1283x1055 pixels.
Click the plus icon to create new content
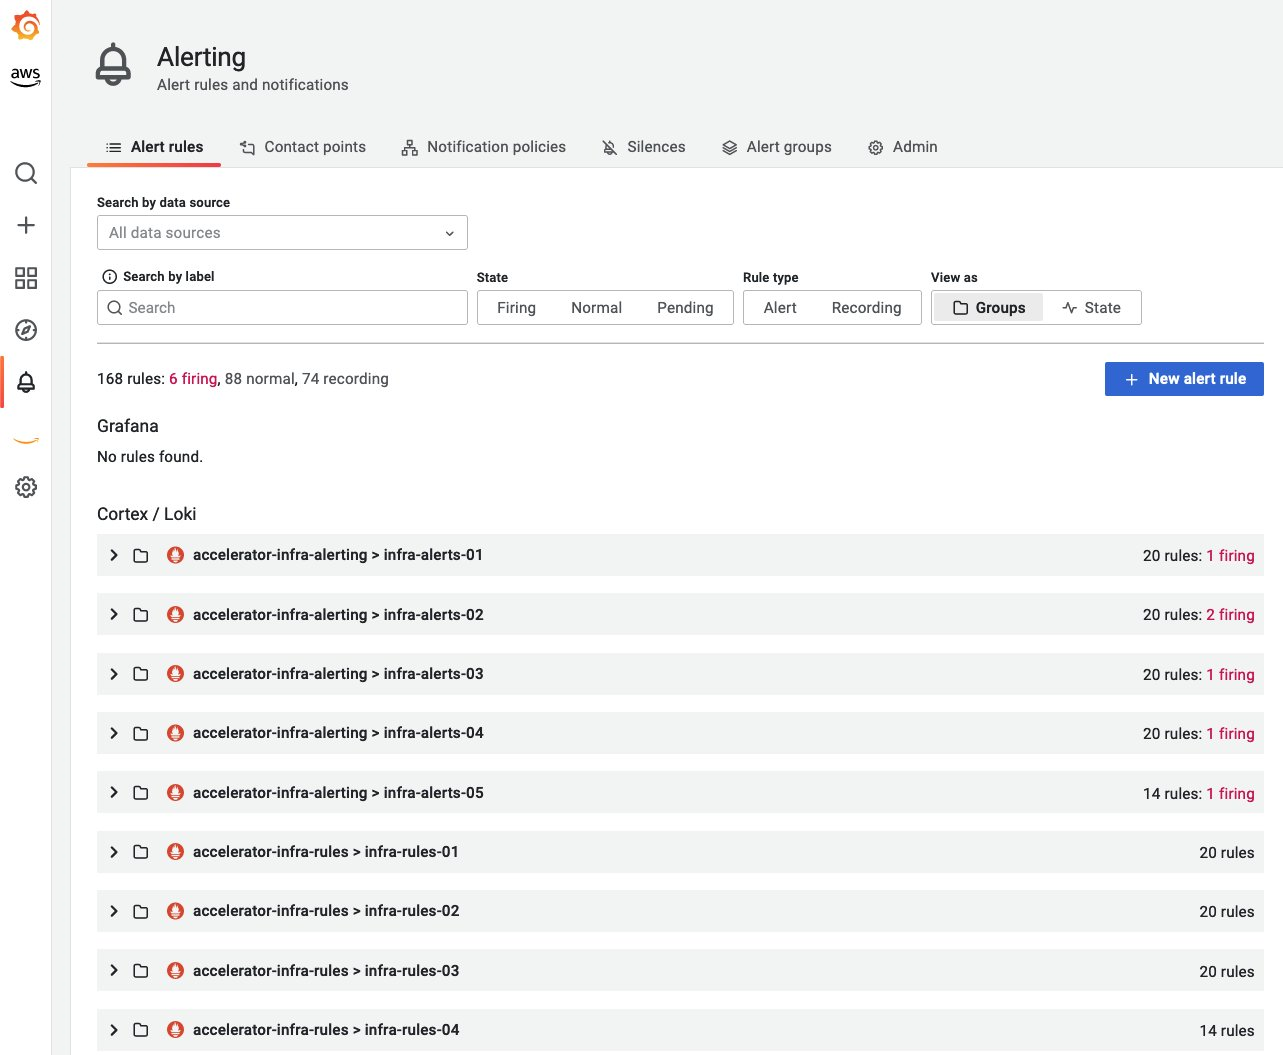tap(25, 225)
